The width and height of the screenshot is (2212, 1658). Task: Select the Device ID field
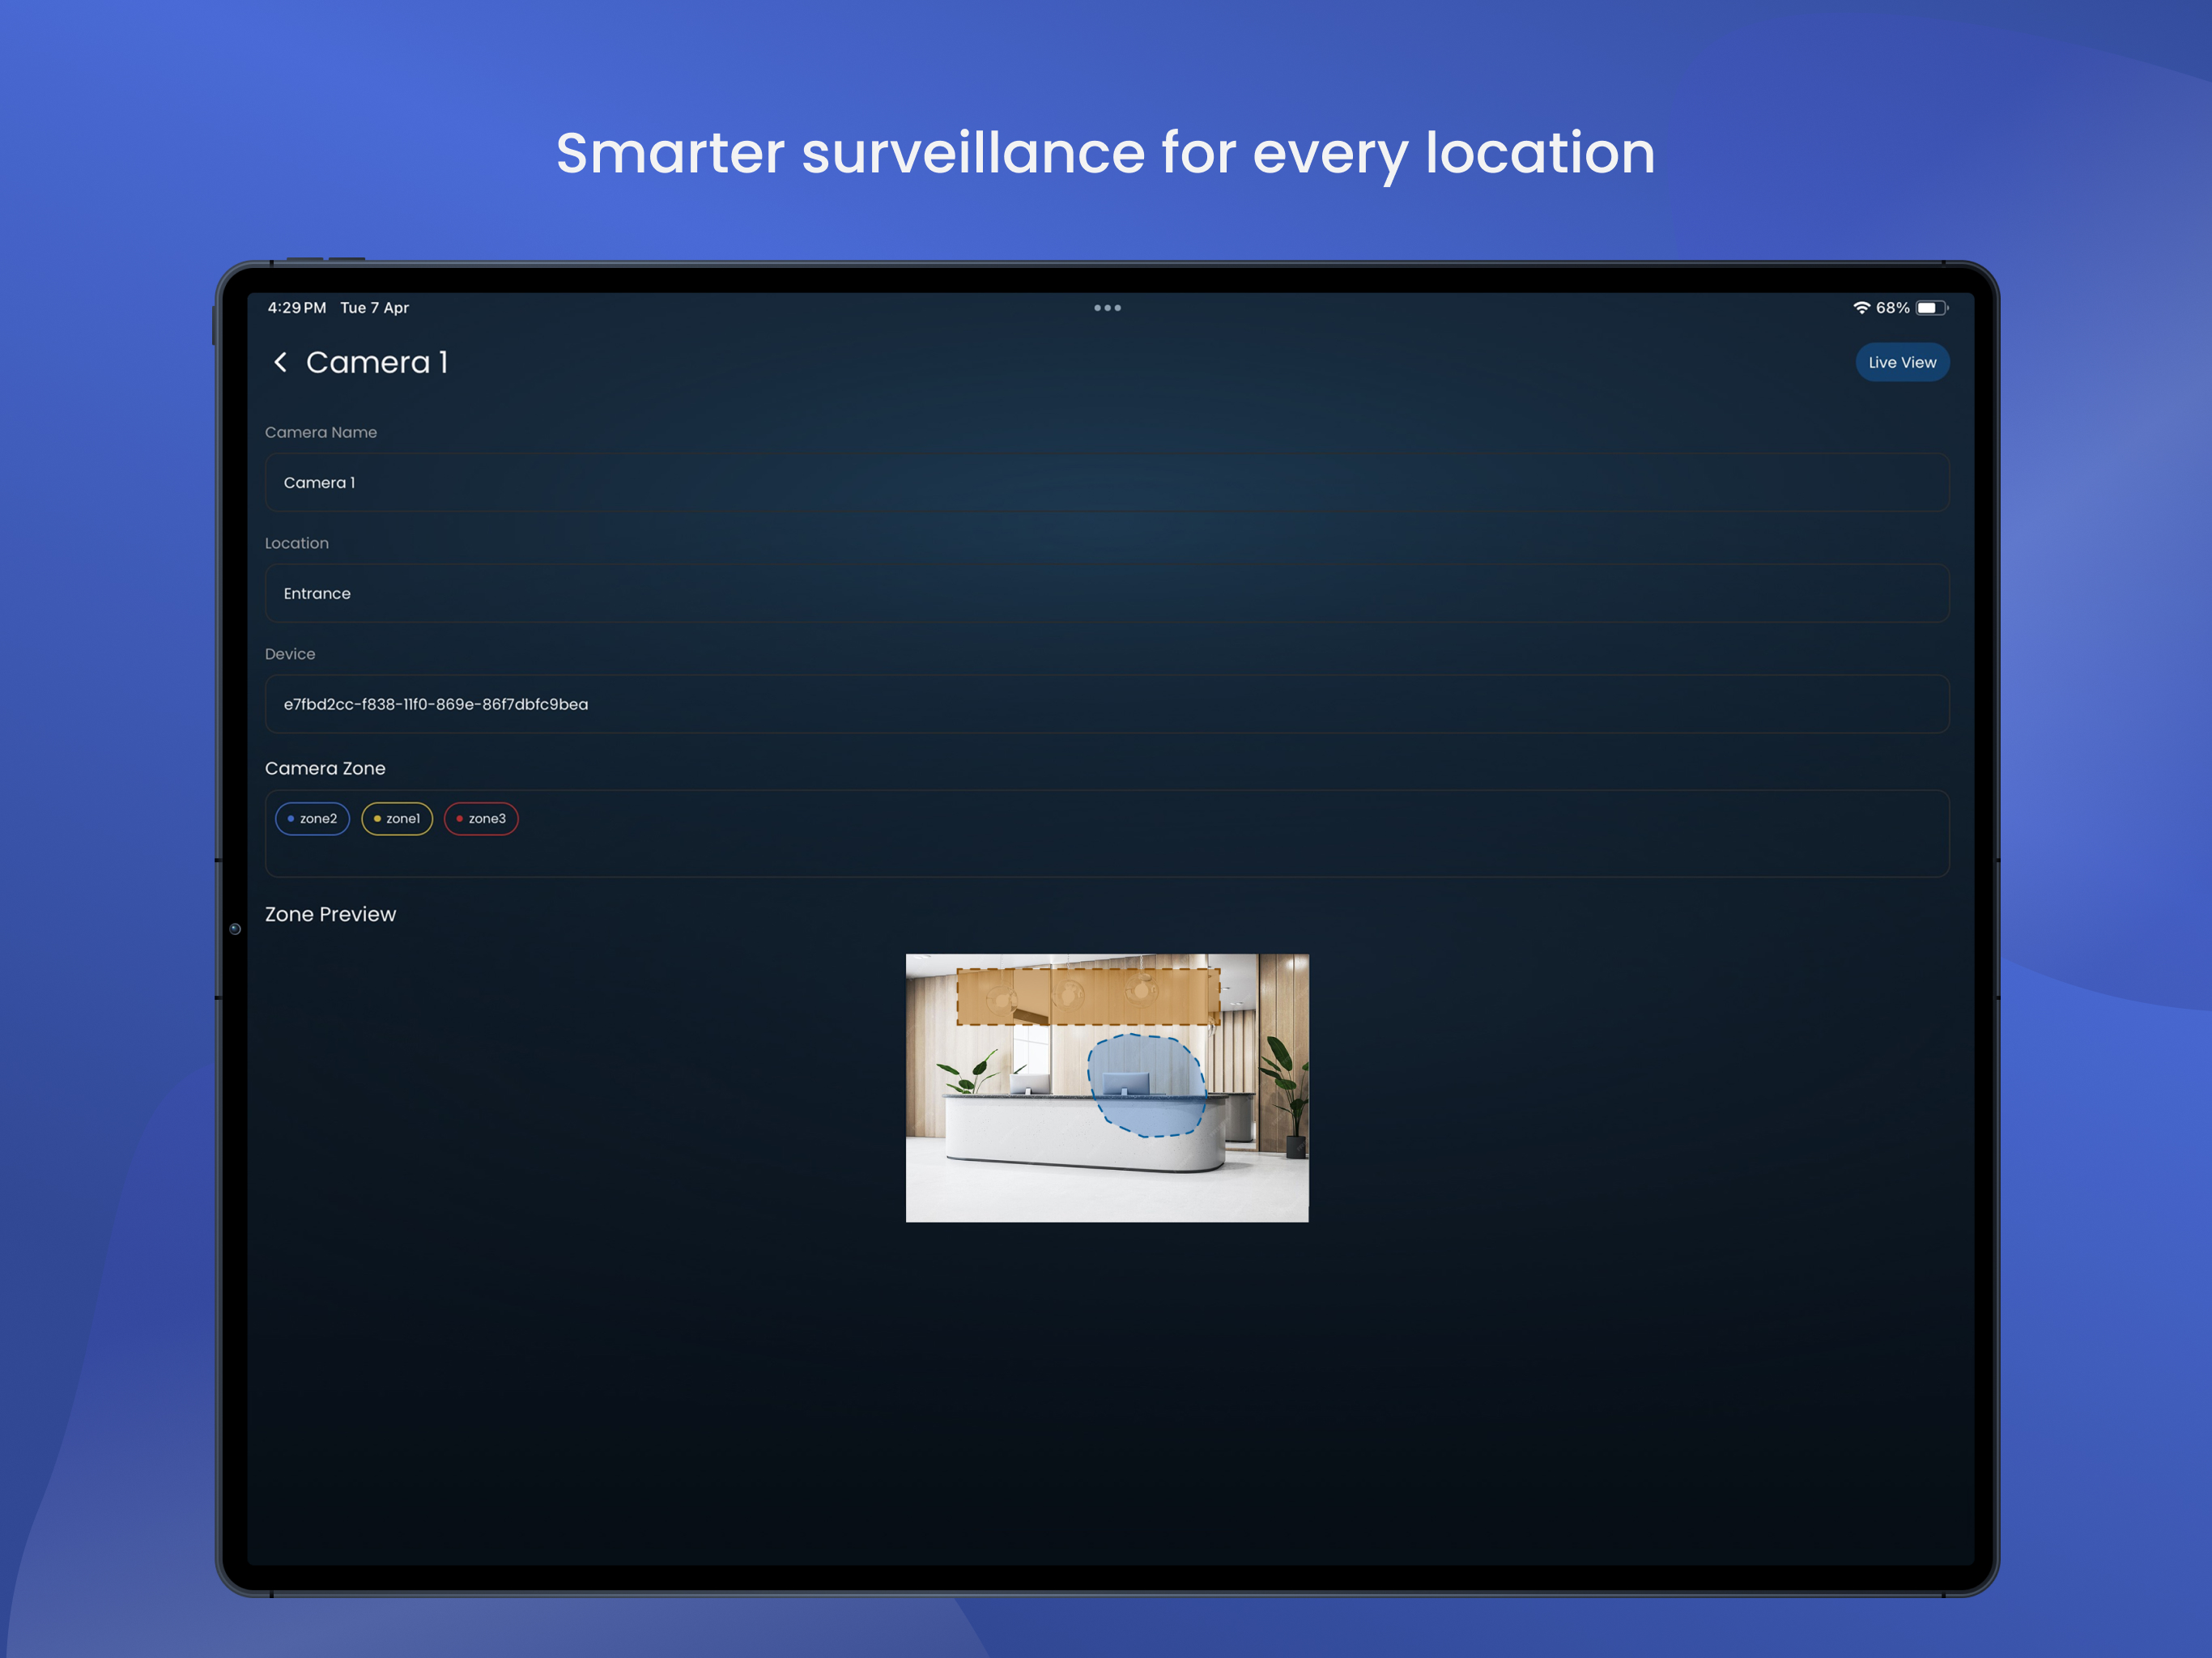point(1107,704)
